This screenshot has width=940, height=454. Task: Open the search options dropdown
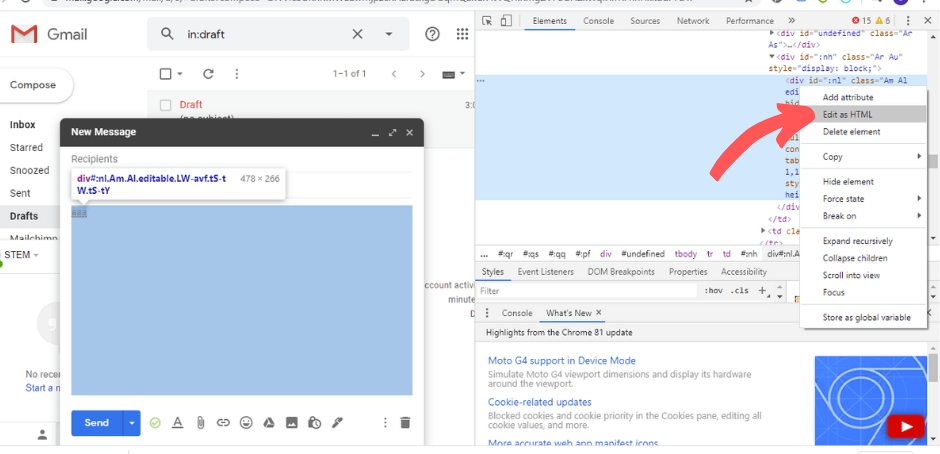point(388,34)
